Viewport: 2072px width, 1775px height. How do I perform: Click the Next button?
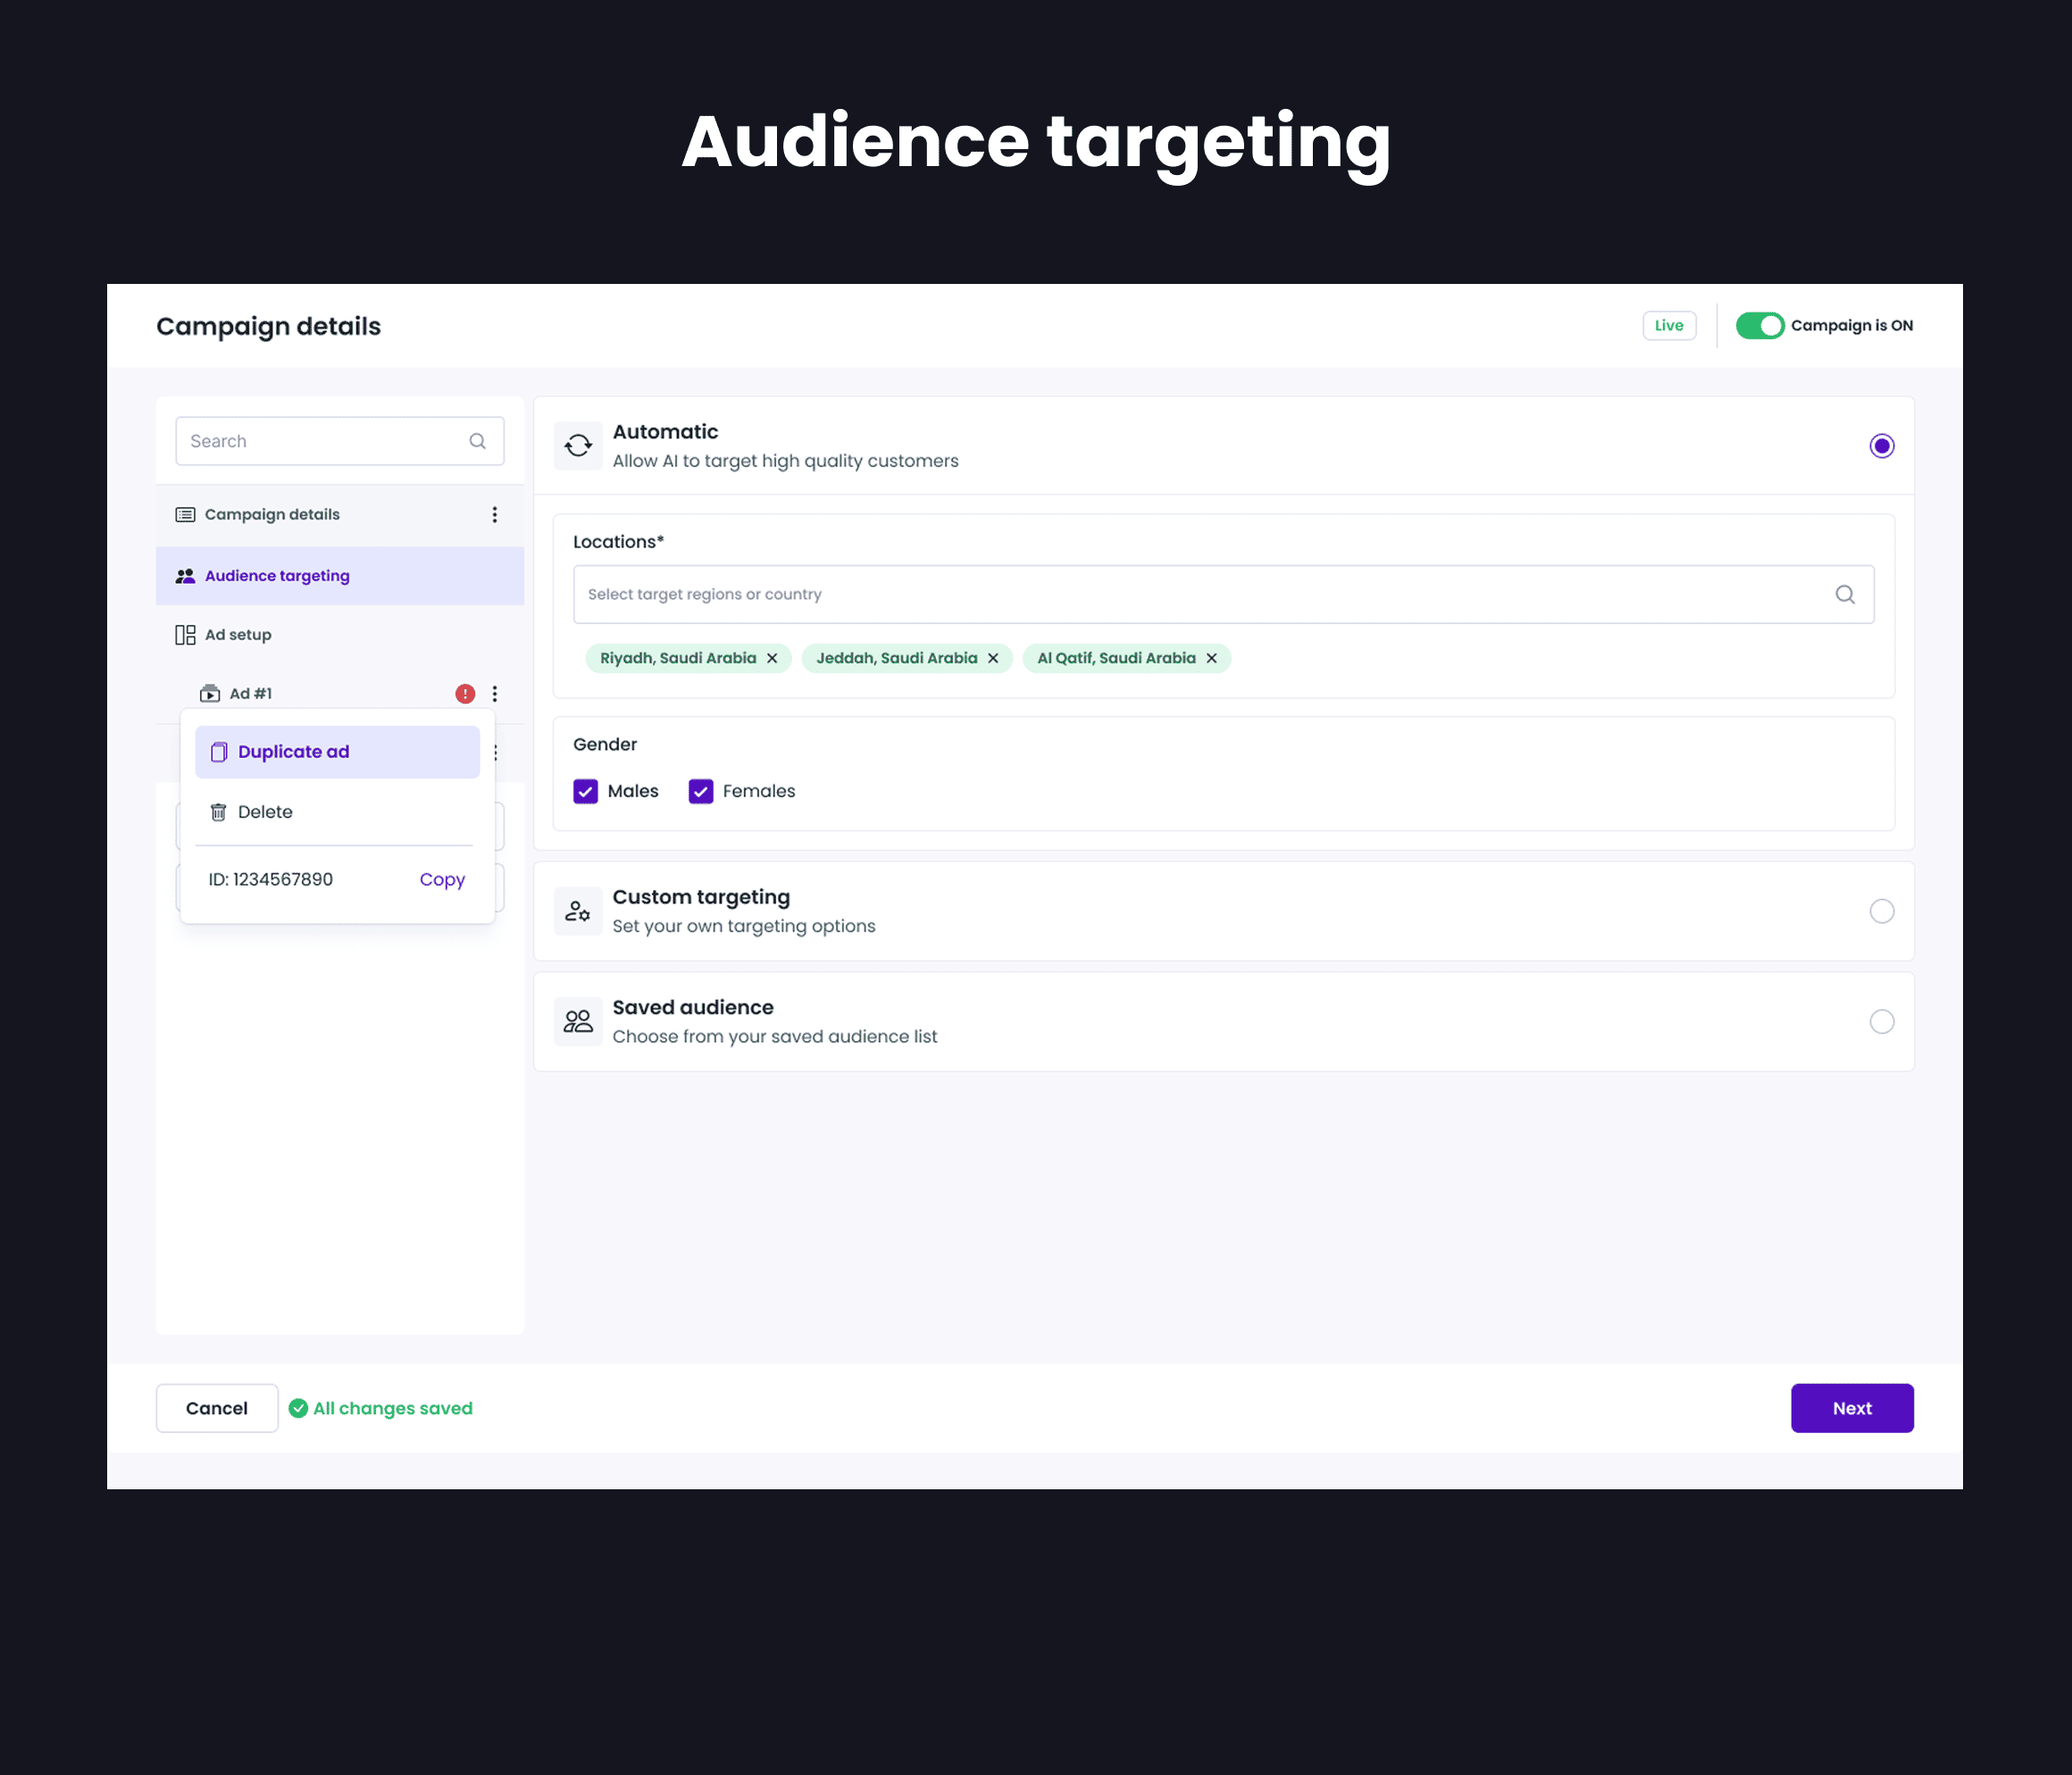point(1851,1408)
